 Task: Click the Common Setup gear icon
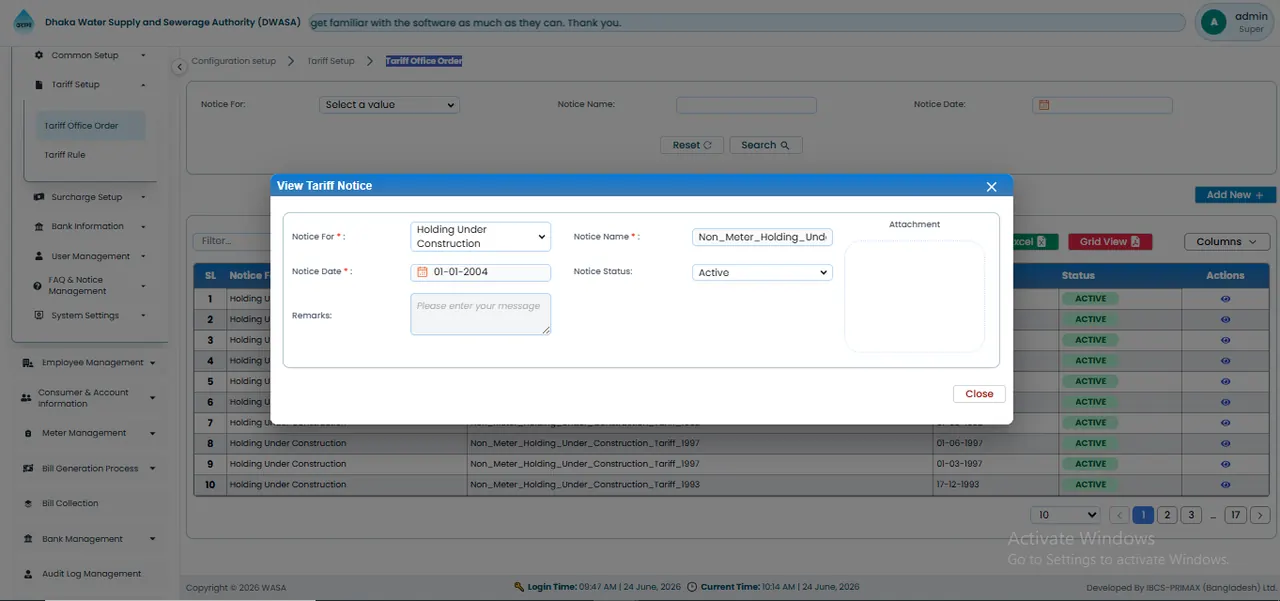[x=39, y=55]
